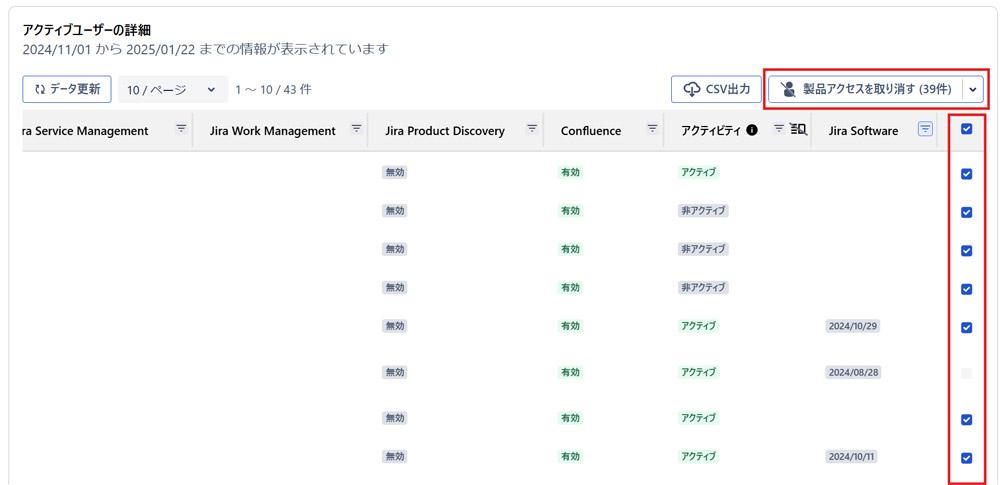Uncheck the checkbox in the 2024/10/29 row
This screenshot has height=485, width=1000.
point(967,327)
